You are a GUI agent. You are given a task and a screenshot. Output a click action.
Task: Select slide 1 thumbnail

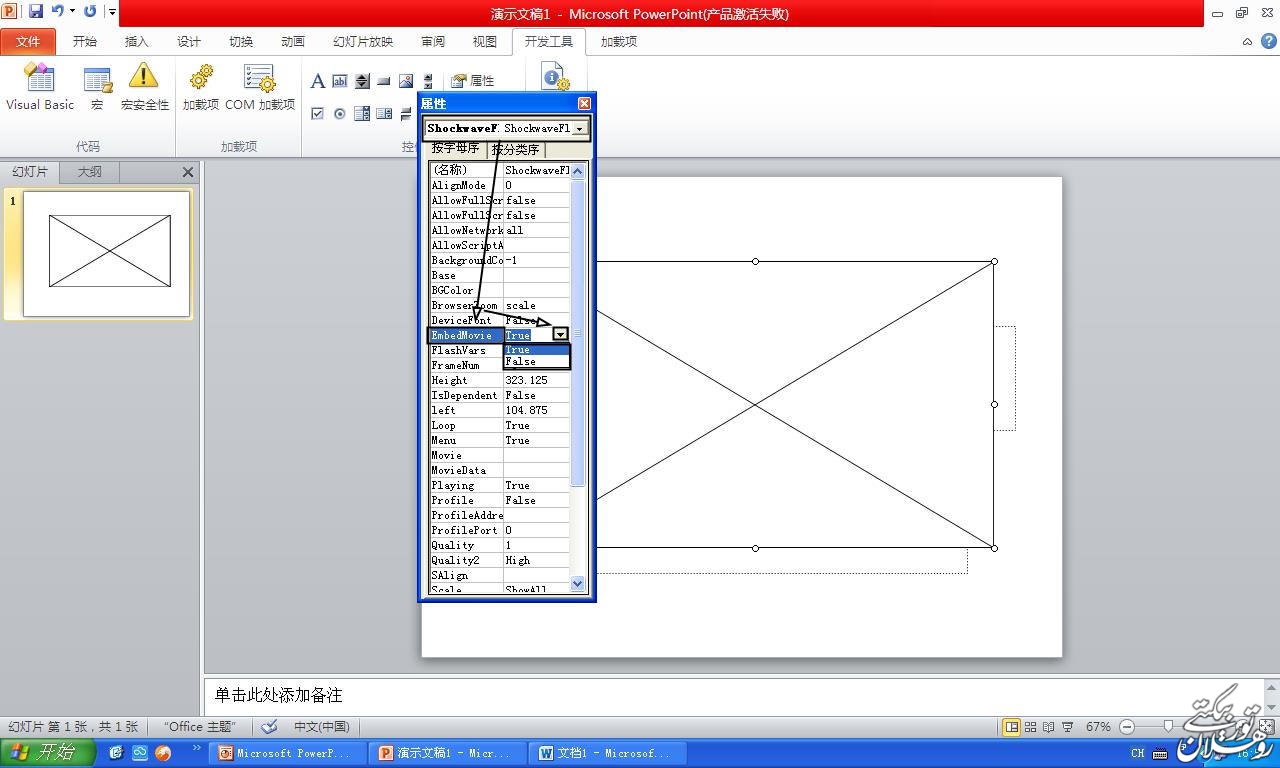click(107, 254)
